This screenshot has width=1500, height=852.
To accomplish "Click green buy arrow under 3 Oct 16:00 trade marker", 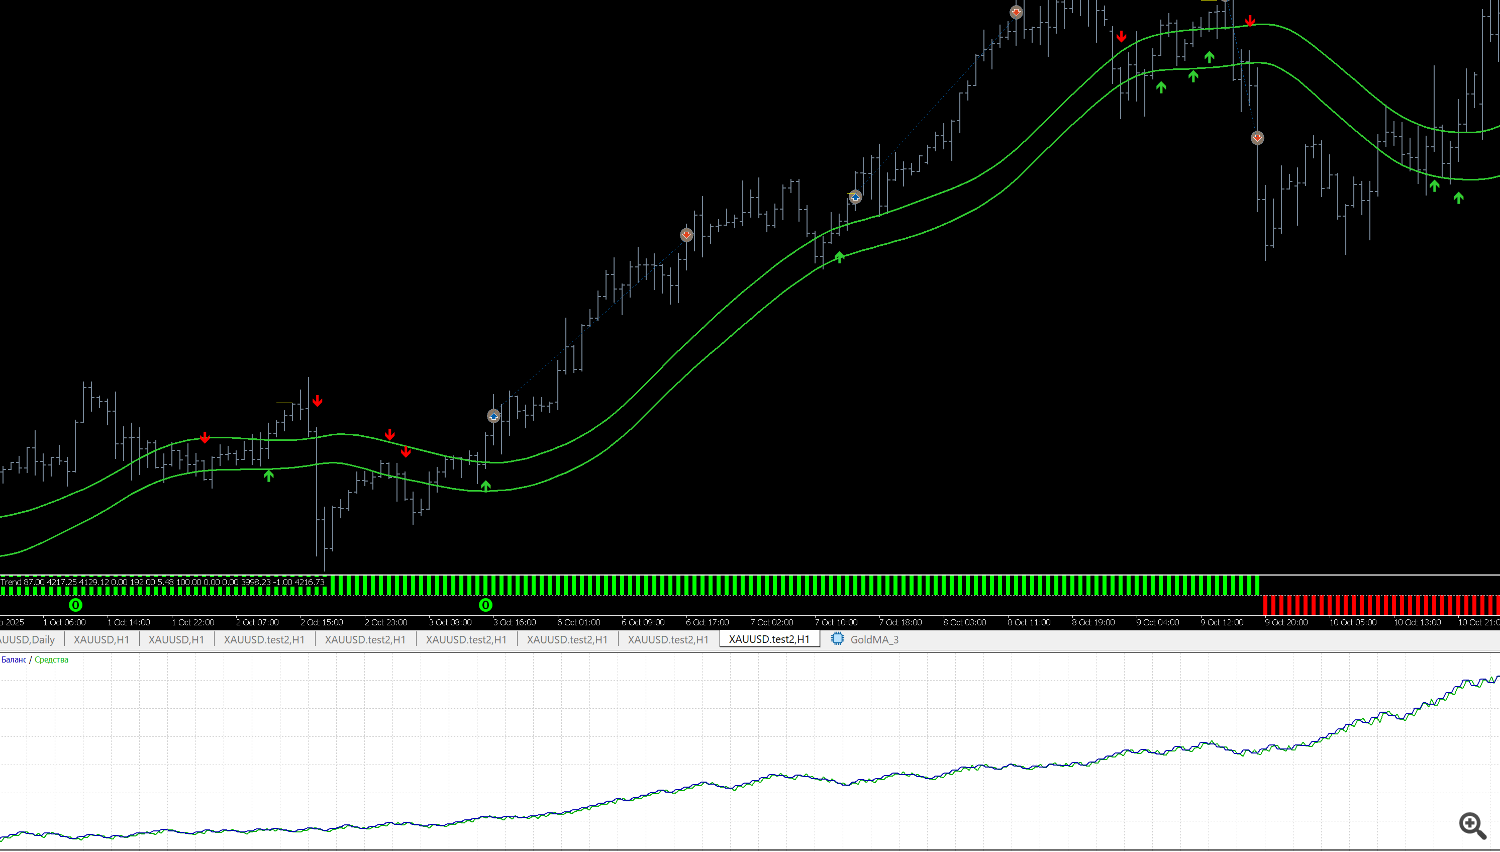I will coord(486,486).
